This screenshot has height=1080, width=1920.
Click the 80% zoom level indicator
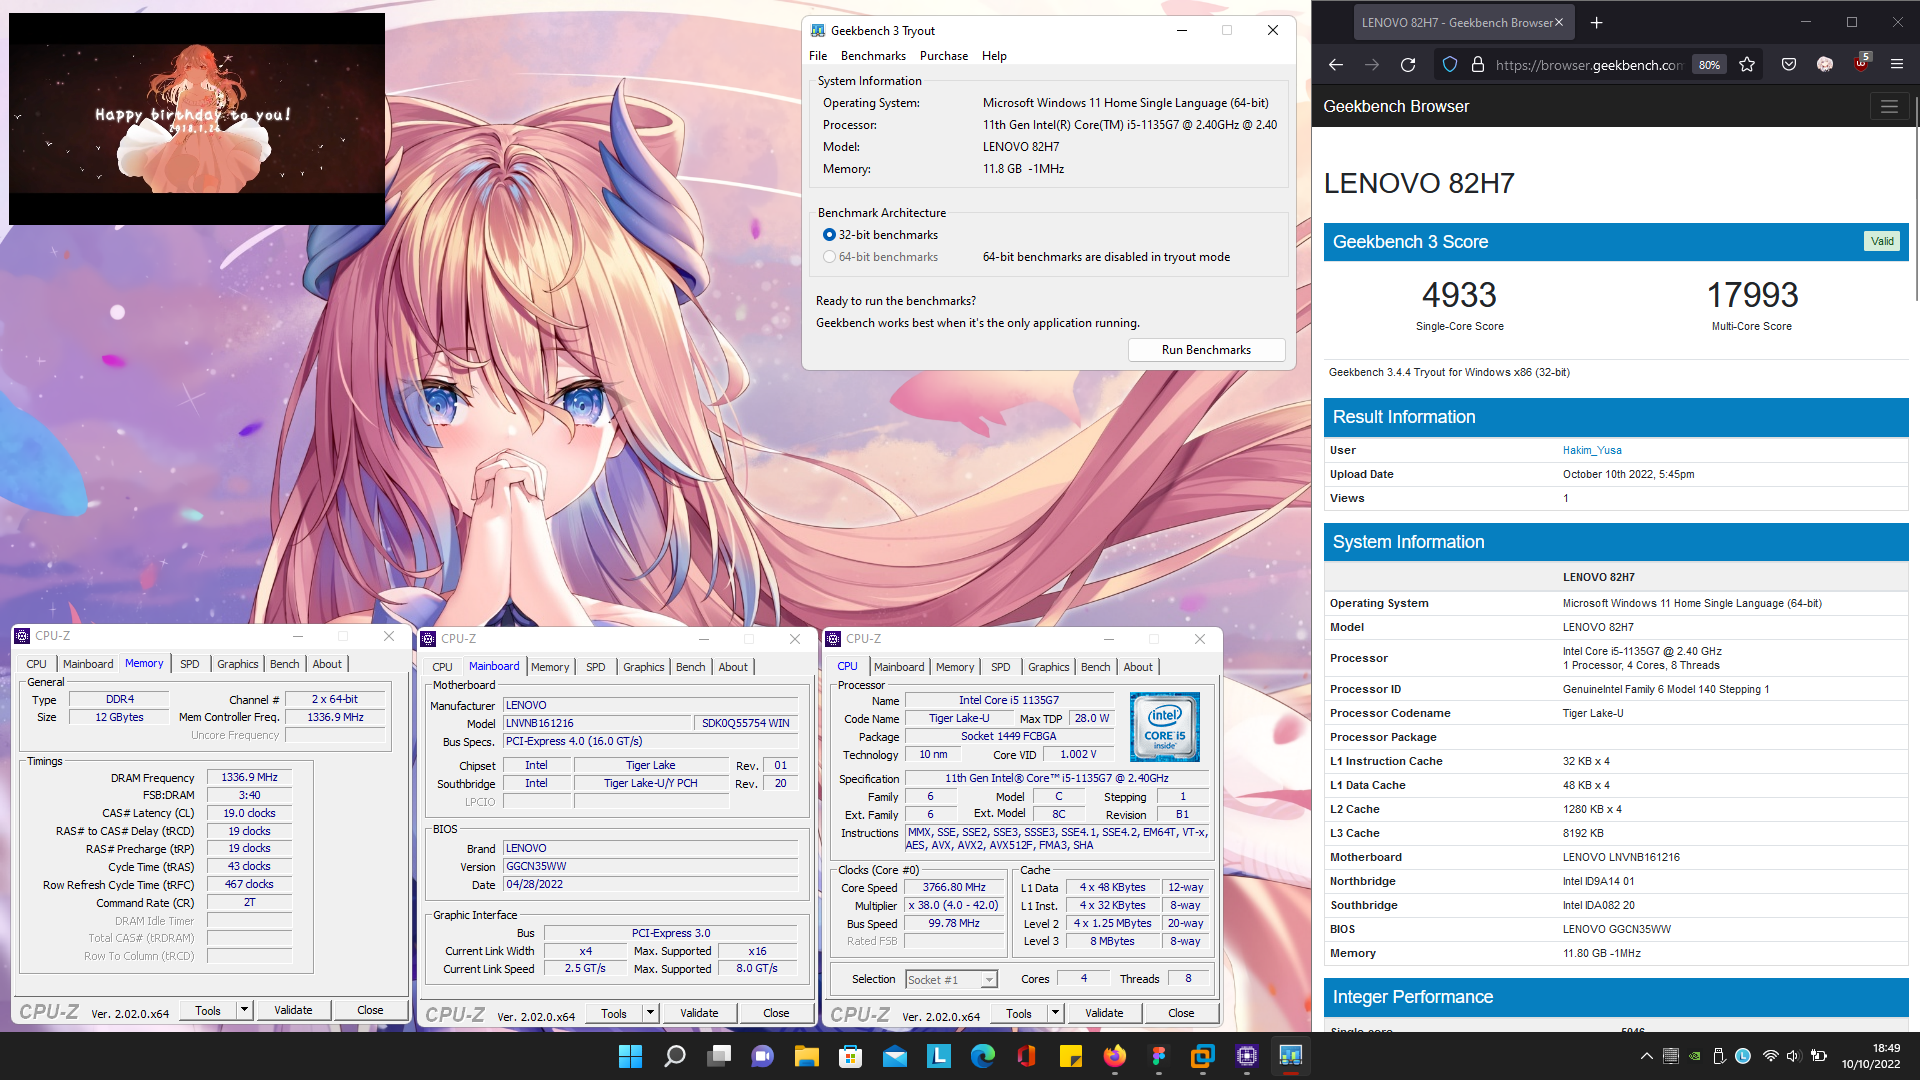pyautogui.click(x=1709, y=65)
